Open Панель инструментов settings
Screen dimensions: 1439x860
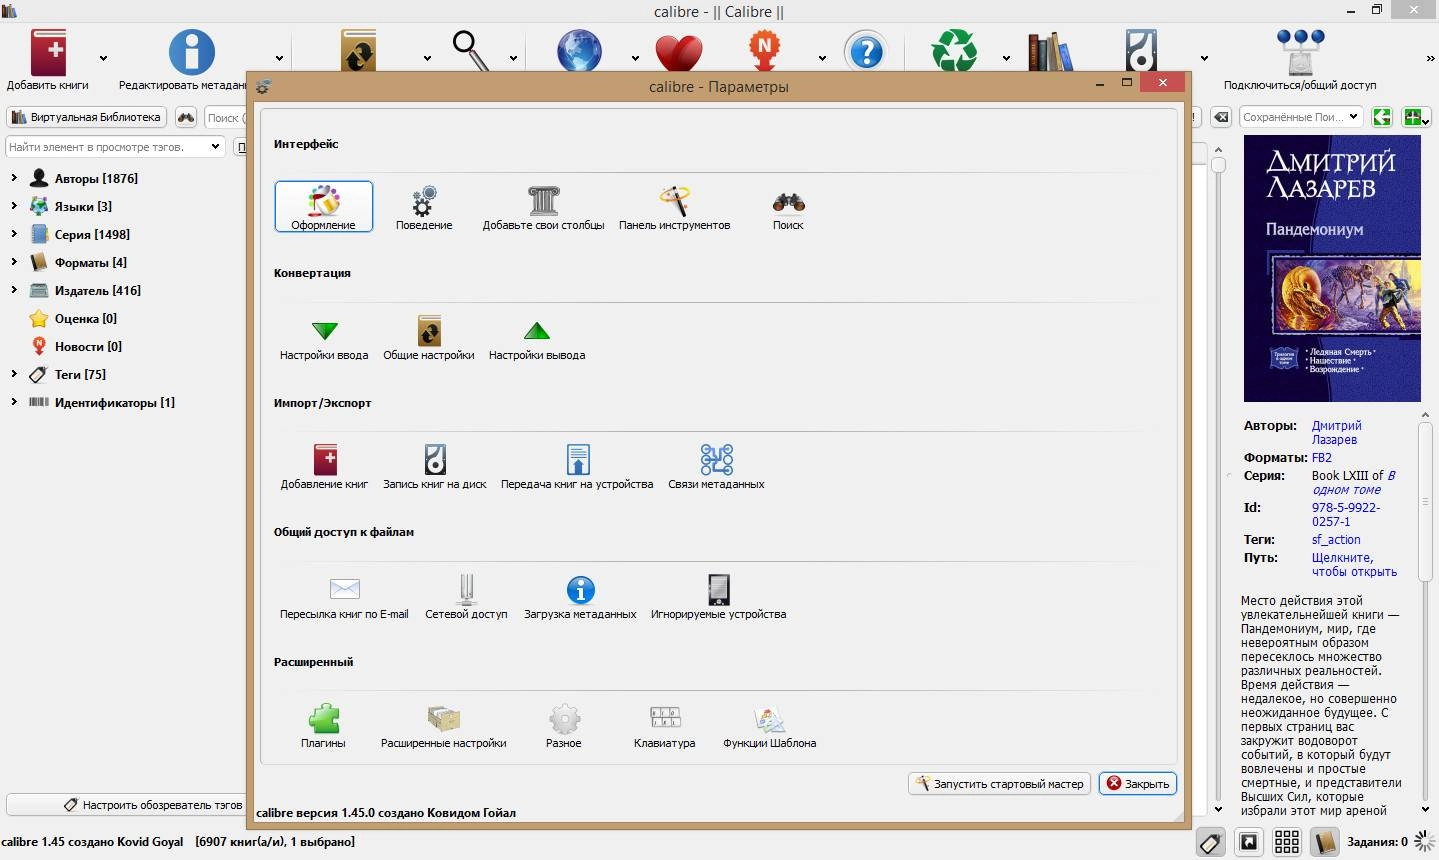[674, 207]
